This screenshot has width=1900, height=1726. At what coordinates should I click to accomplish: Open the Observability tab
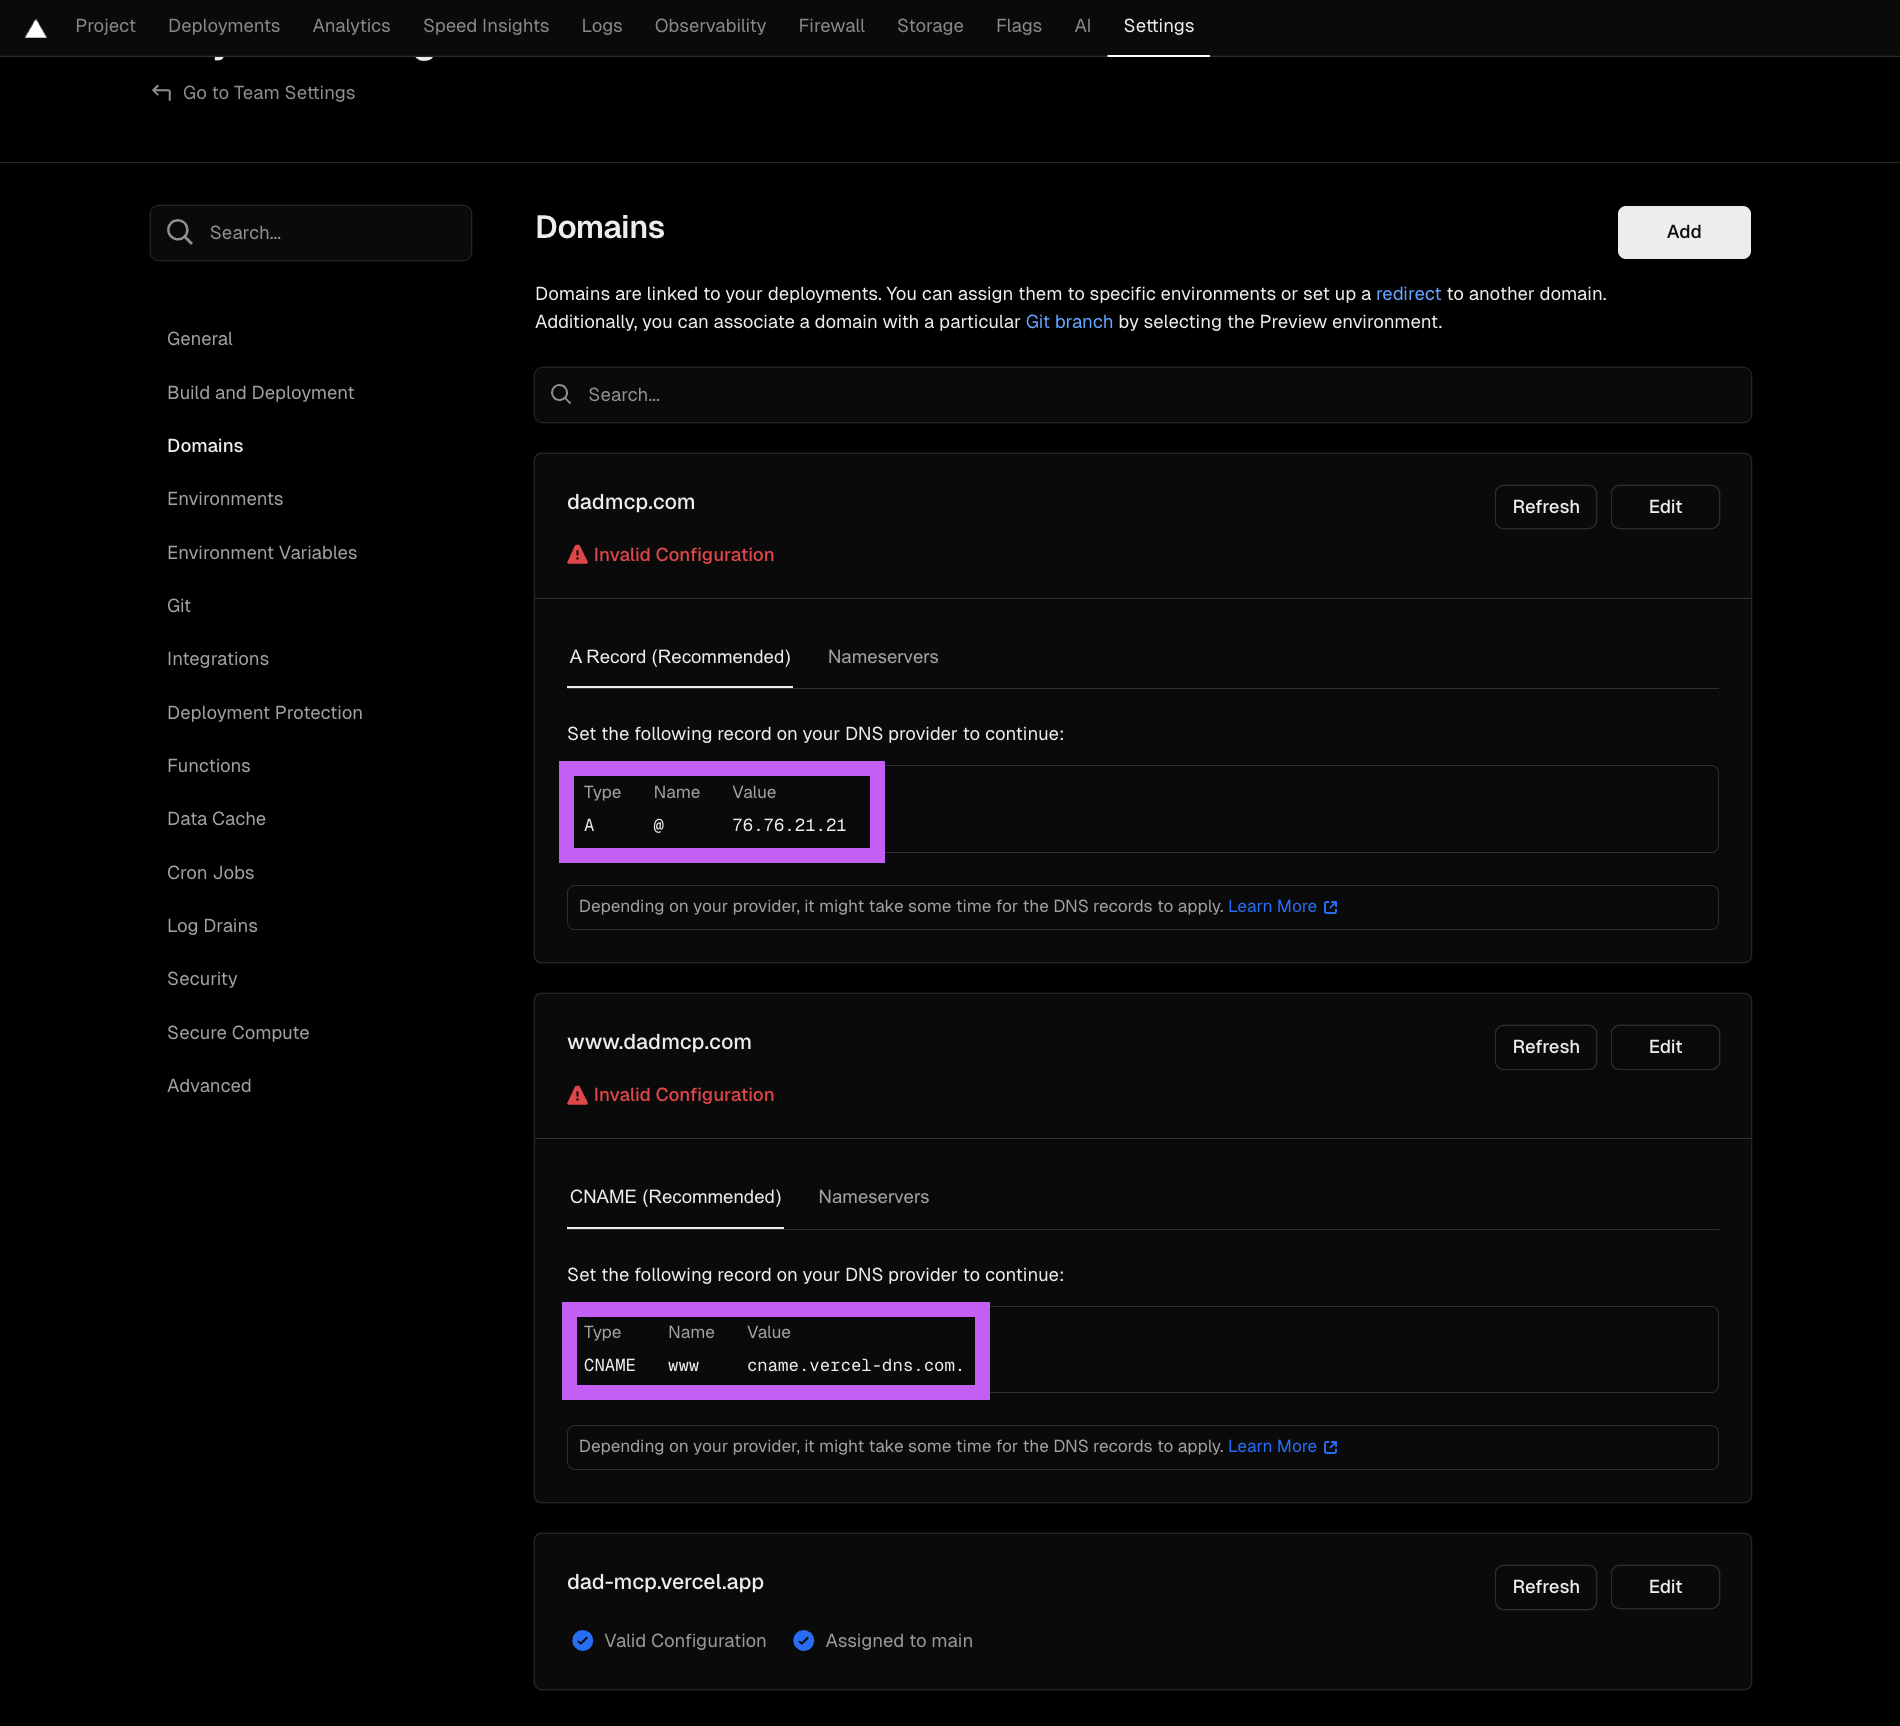coord(710,26)
